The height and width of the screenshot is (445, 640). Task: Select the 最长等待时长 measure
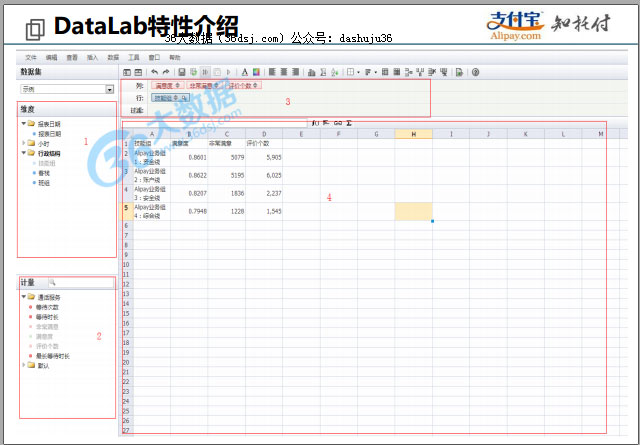point(53,356)
